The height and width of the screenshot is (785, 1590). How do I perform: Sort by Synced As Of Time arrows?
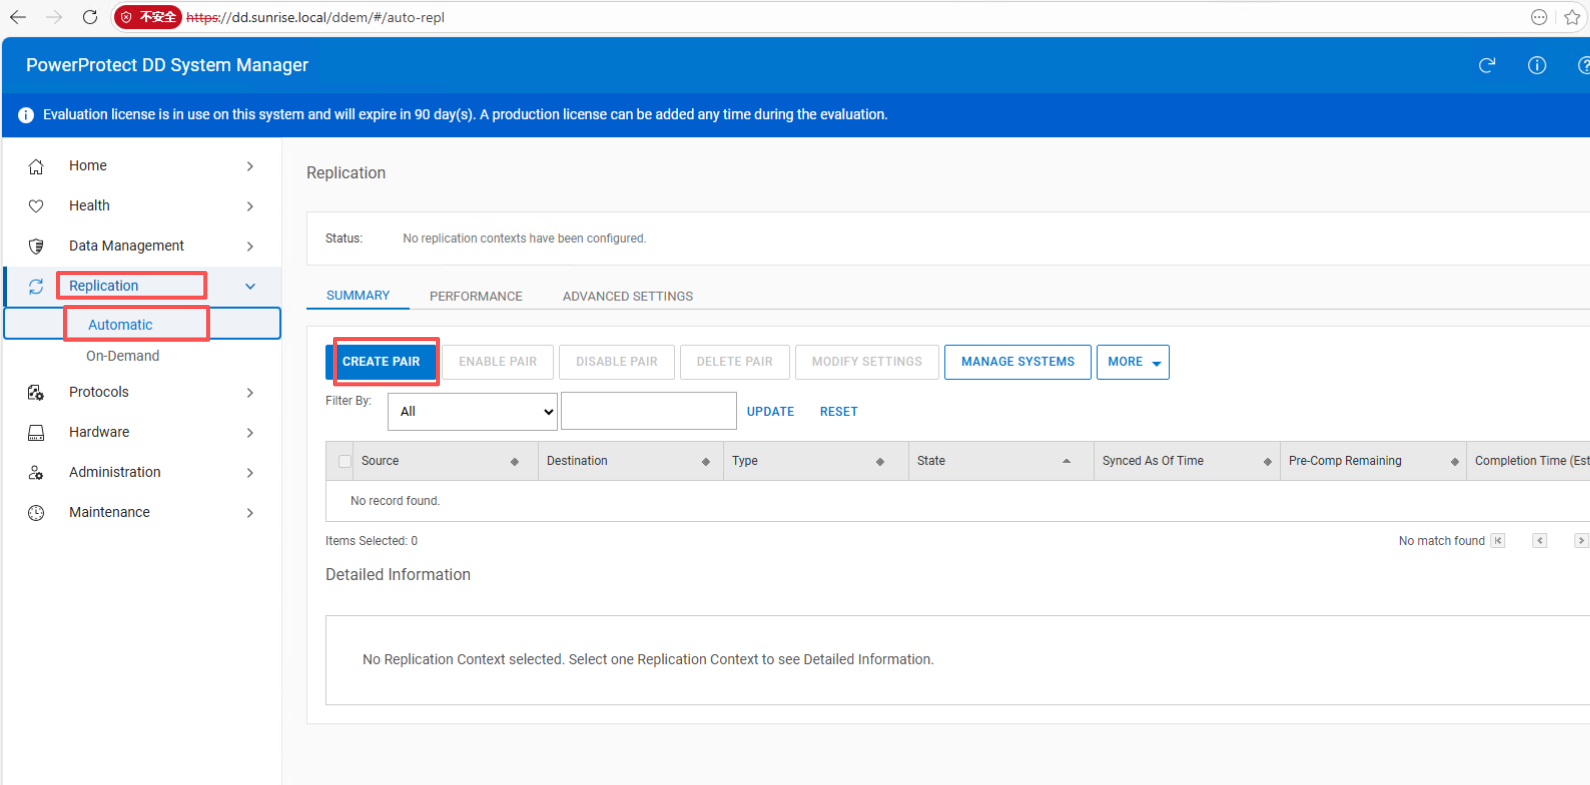tap(1268, 461)
